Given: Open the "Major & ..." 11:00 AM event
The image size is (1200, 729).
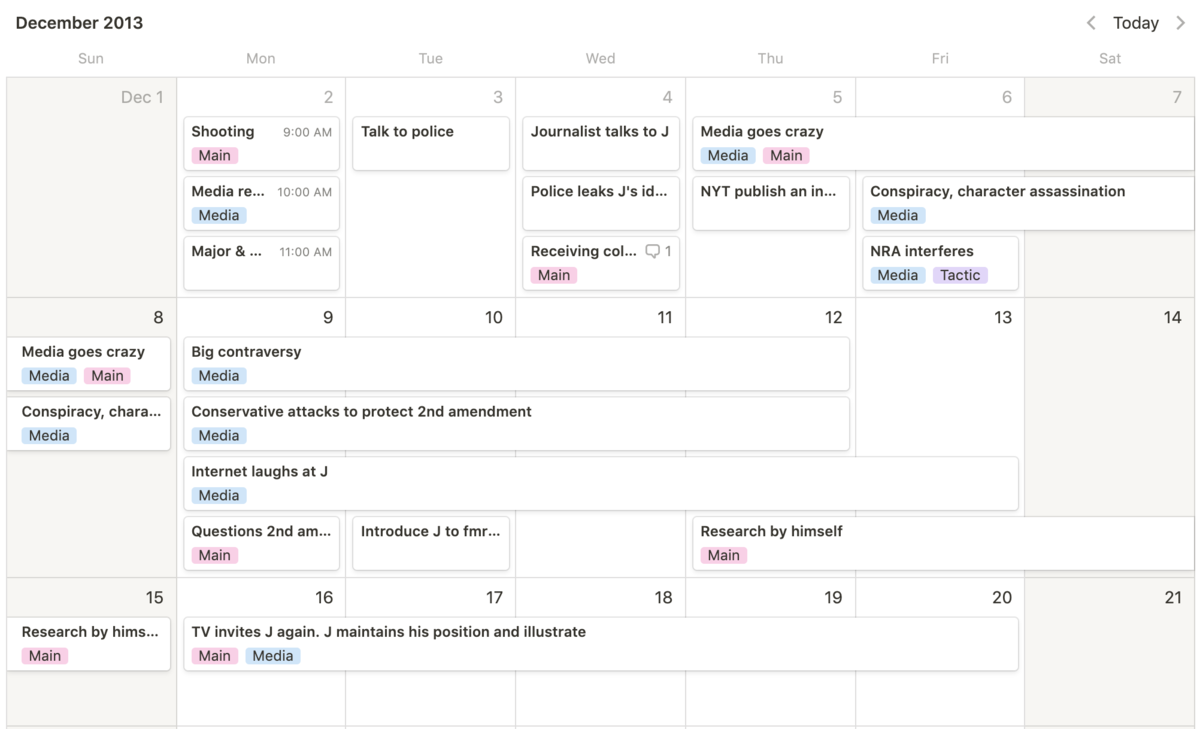Looking at the screenshot, I should [261, 262].
